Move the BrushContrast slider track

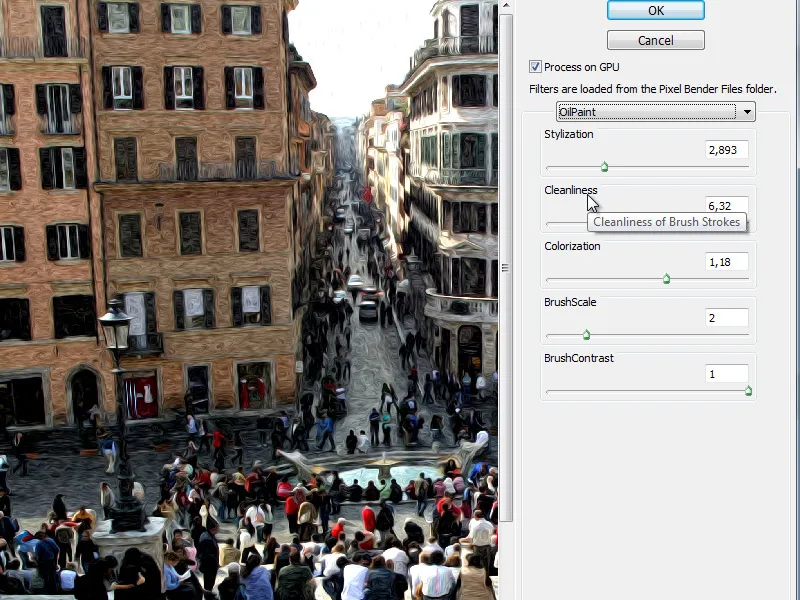click(650, 391)
